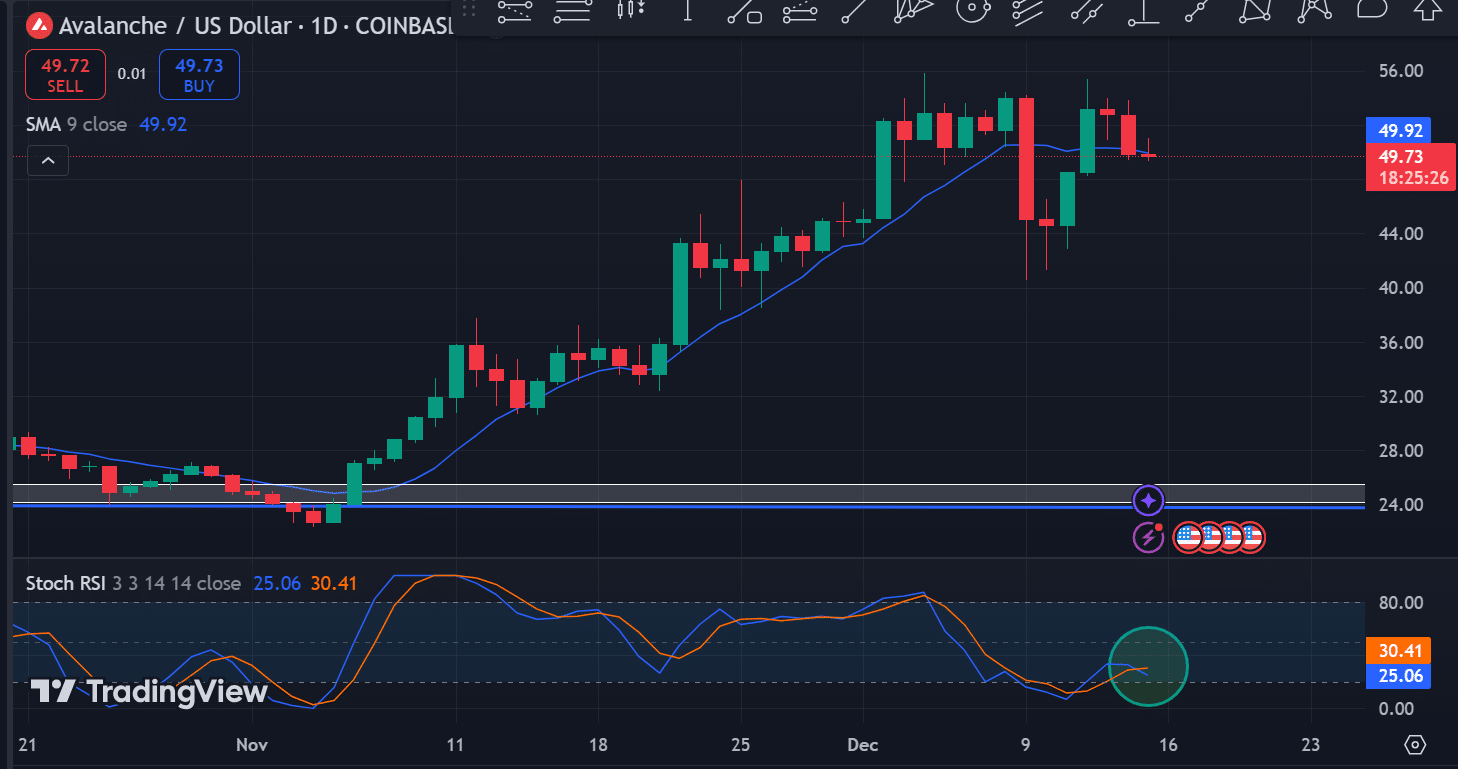Screen dimensions: 1458x769
Task: Collapse the indicator legend with chevron arrow
Action: 48,160
